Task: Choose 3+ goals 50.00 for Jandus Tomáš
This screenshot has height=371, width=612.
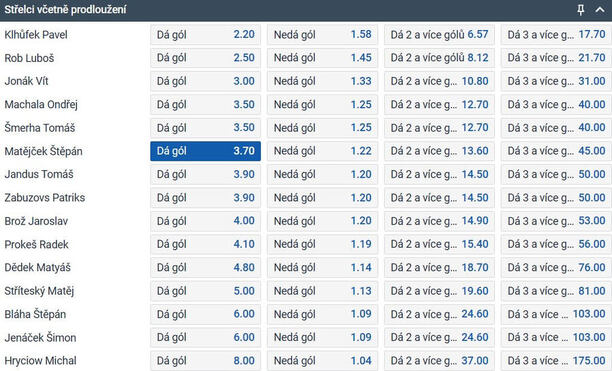Action: [556, 174]
